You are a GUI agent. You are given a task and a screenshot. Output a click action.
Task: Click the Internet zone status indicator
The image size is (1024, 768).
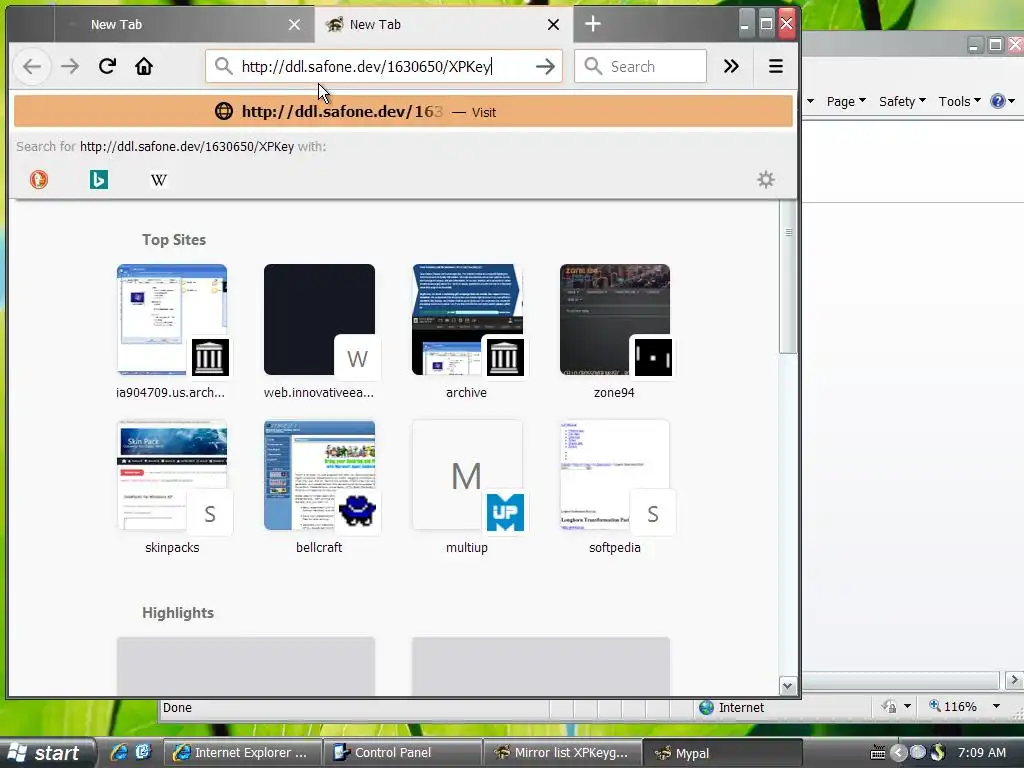coord(731,707)
